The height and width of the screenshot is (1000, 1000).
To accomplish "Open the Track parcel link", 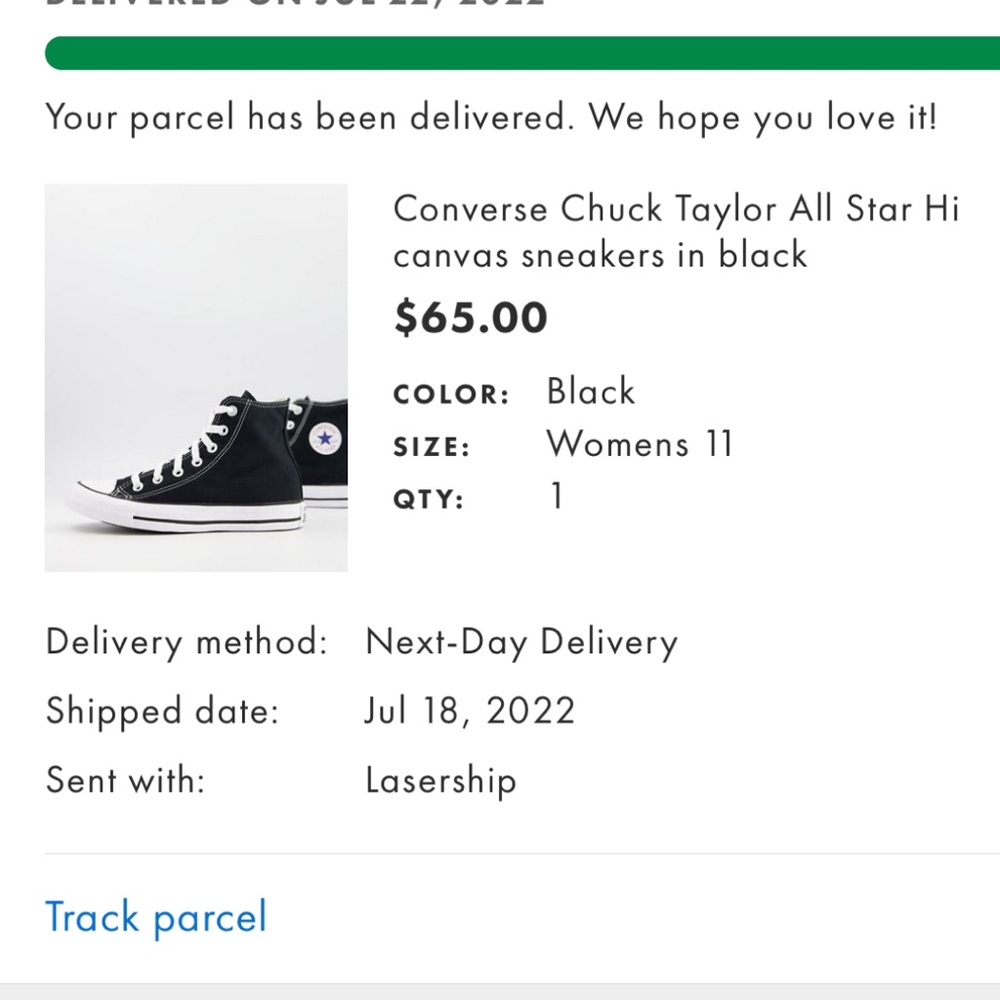I will (x=155, y=917).
